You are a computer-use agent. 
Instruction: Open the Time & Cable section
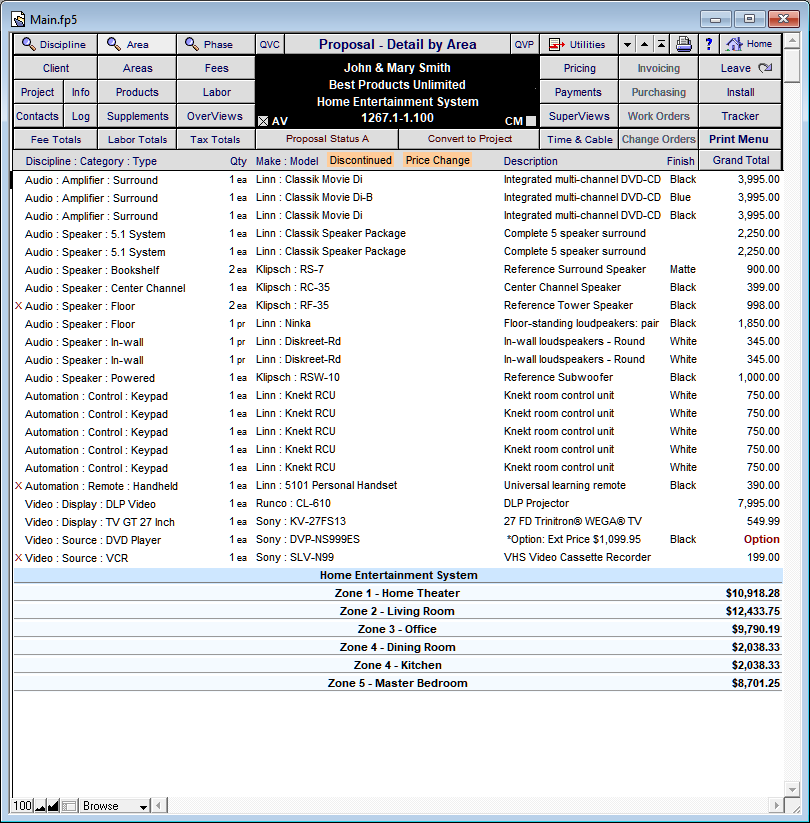tap(580, 139)
